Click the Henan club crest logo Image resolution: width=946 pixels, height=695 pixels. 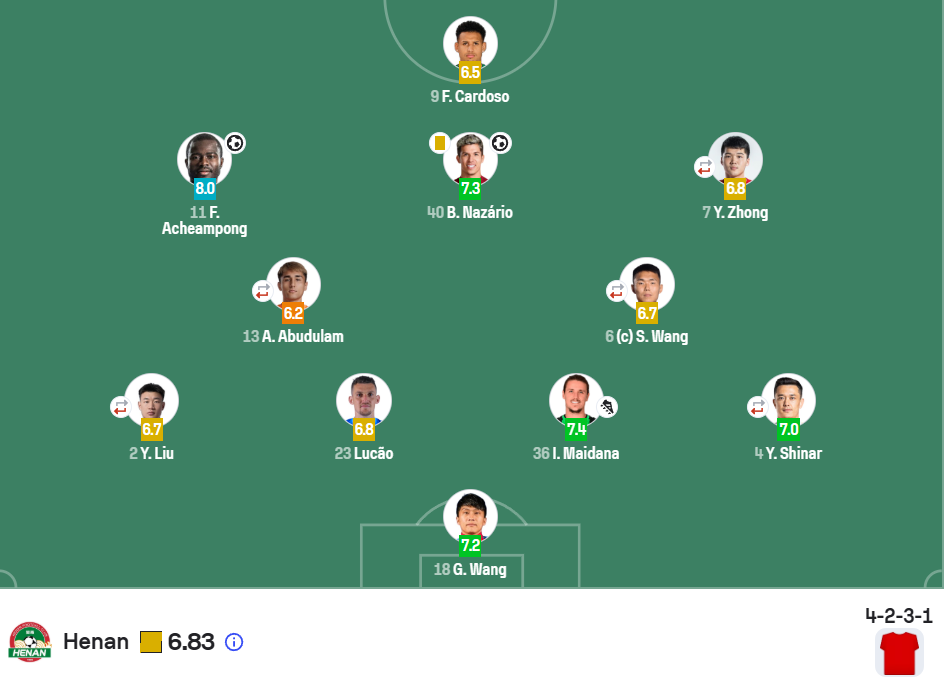(30, 642)
